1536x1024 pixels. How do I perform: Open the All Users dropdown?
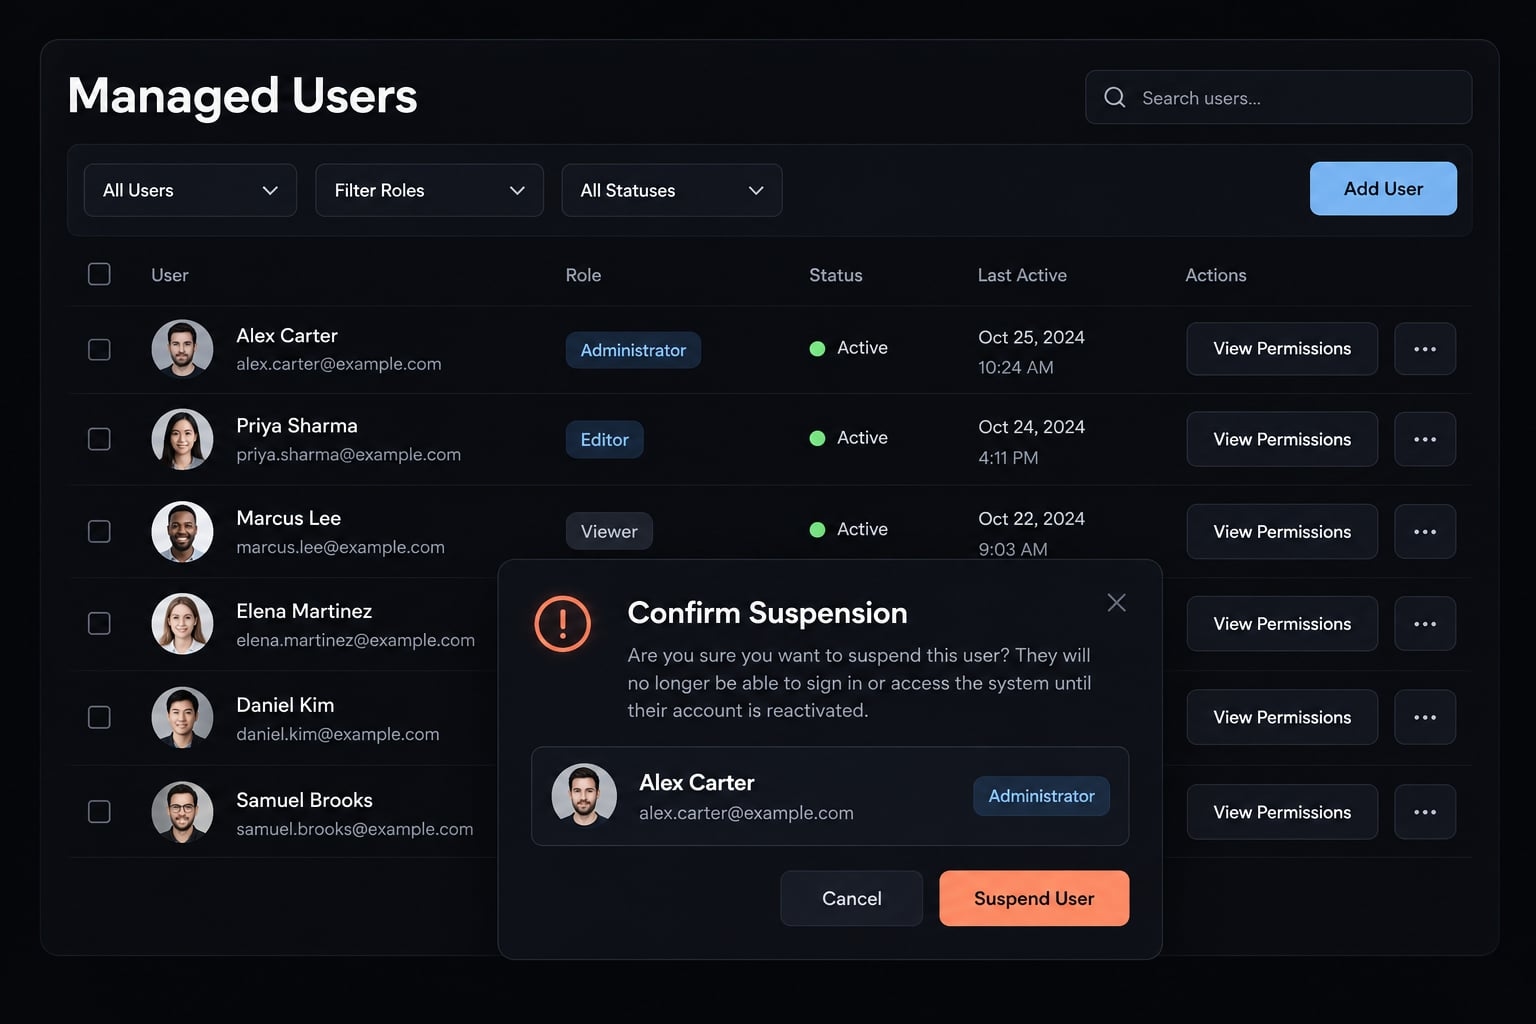pyautogui.click(x=190, y=190)
